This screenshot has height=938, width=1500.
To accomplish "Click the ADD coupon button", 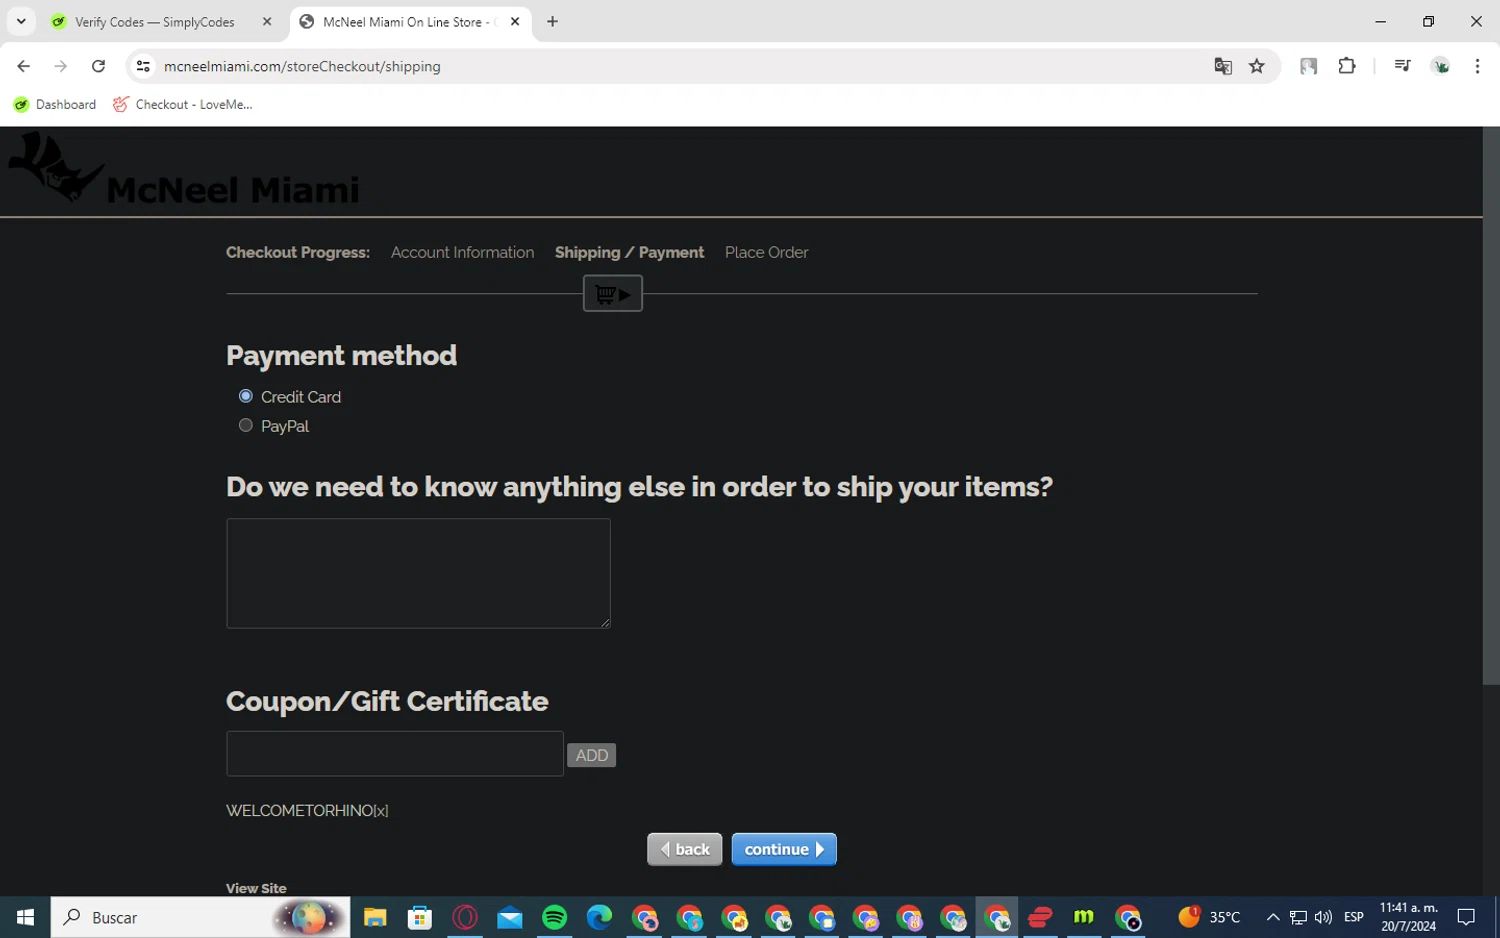I will tap(591, 756).
